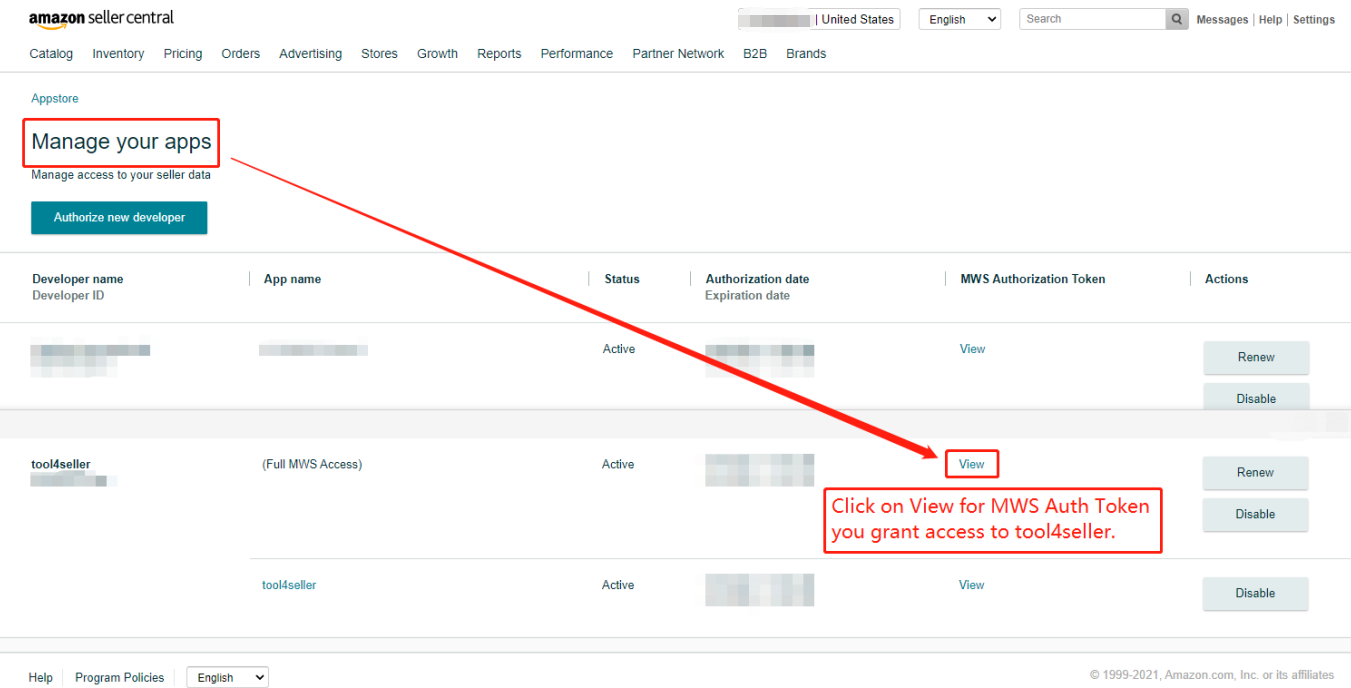The width and height of the screenshot is (1351, 688).
Task: Open the Performance menu
Action: [x=577, y=54]
